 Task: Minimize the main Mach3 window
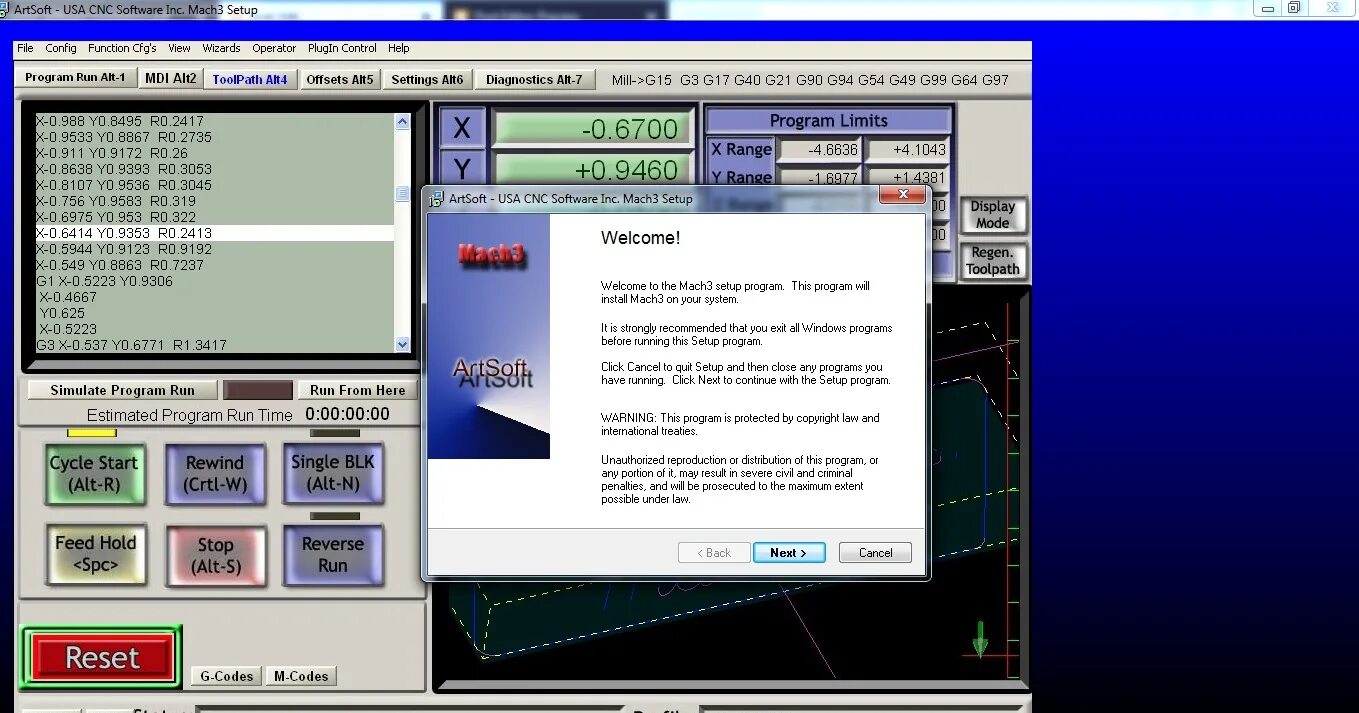(x=1269, y=8)
